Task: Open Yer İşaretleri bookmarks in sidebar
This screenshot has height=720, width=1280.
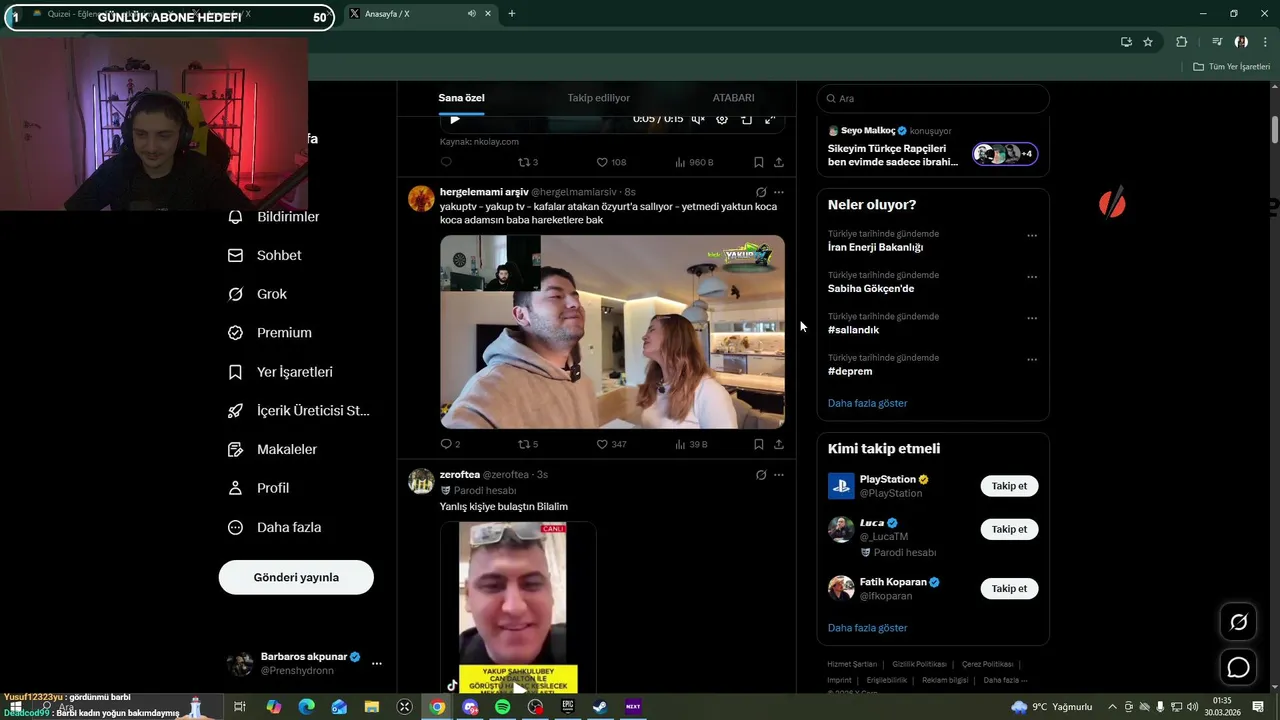Action: (x=281, y=372)
